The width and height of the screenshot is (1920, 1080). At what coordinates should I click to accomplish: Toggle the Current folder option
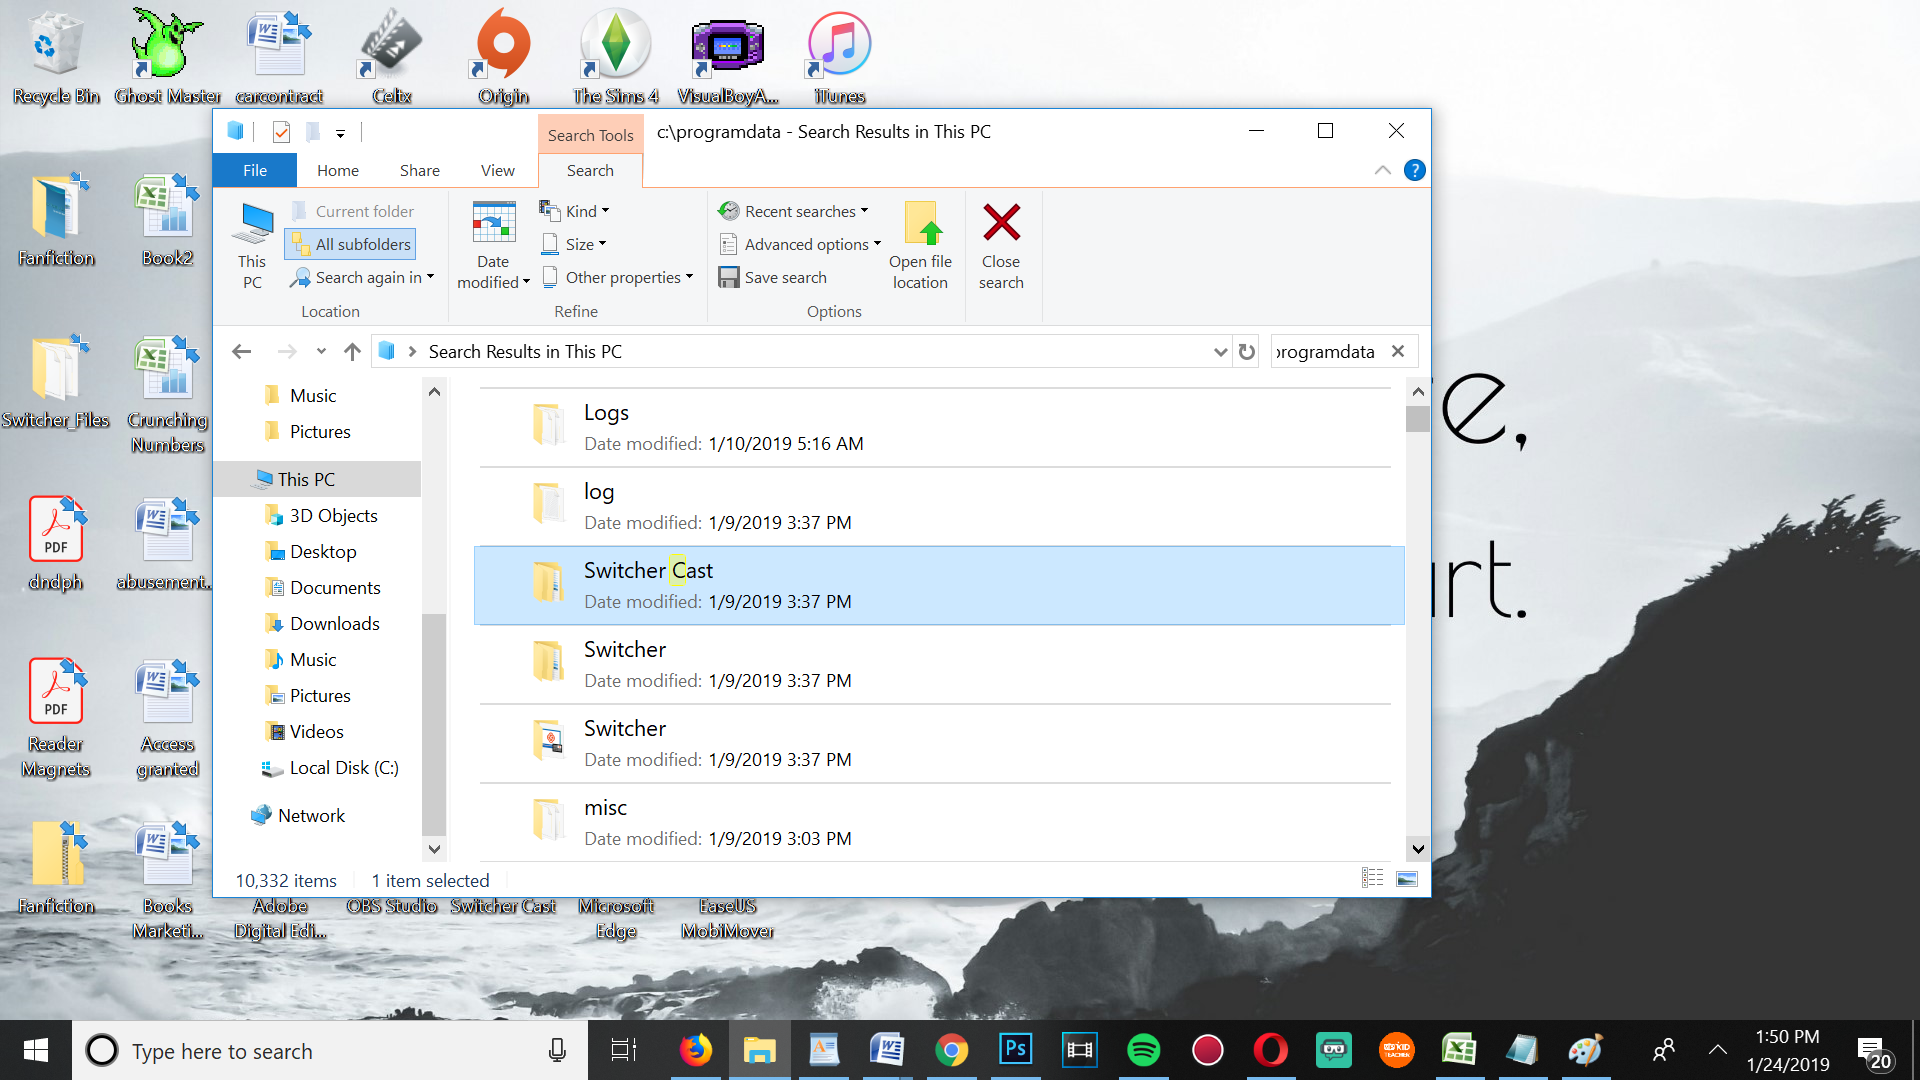(x=352, y=211)
